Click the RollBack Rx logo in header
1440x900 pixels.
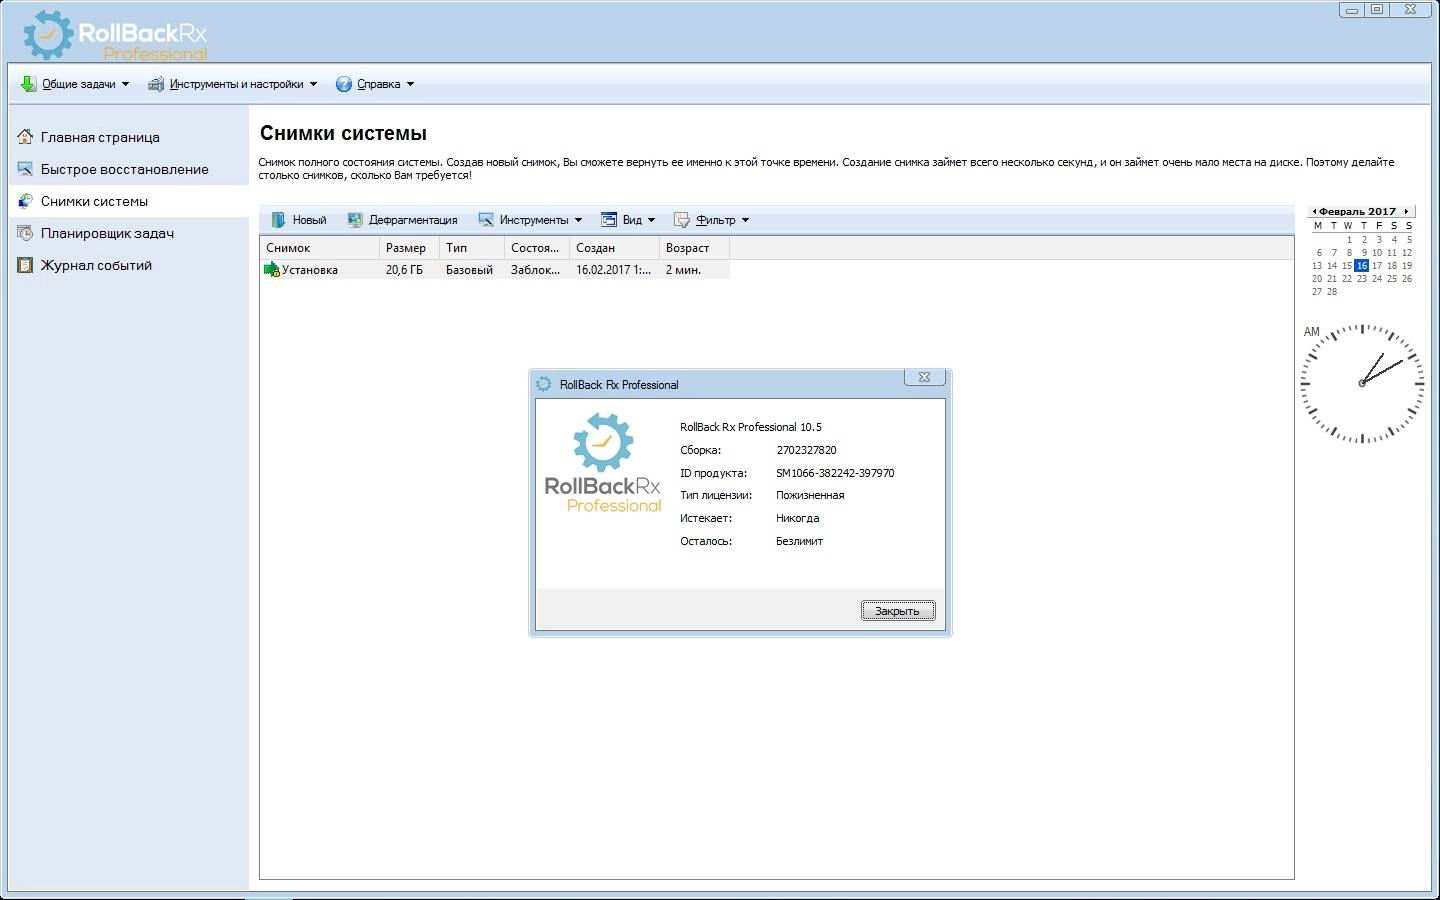[x=115, y=37]
